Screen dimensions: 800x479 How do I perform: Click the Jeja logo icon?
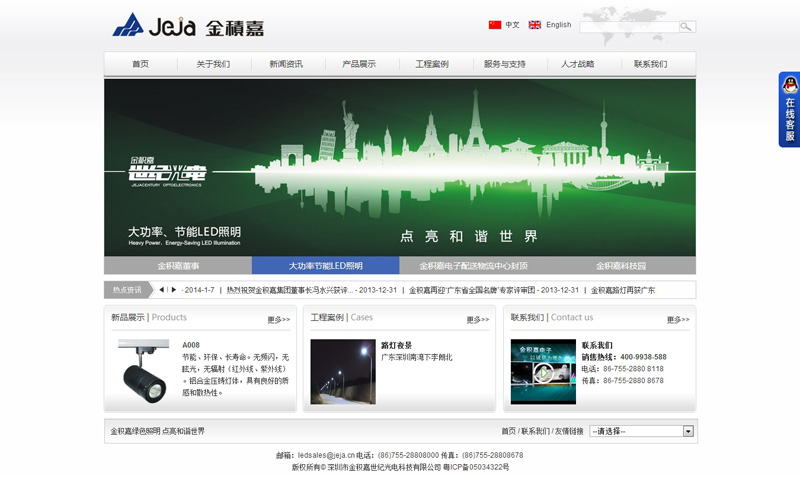coord(128,25)
